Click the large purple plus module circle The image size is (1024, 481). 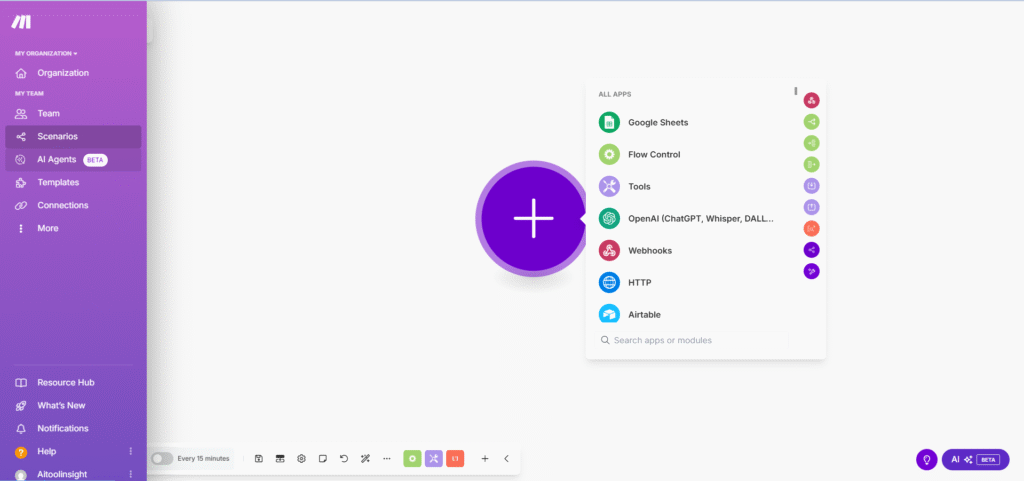pyautogui.click(x=534, y=217)
